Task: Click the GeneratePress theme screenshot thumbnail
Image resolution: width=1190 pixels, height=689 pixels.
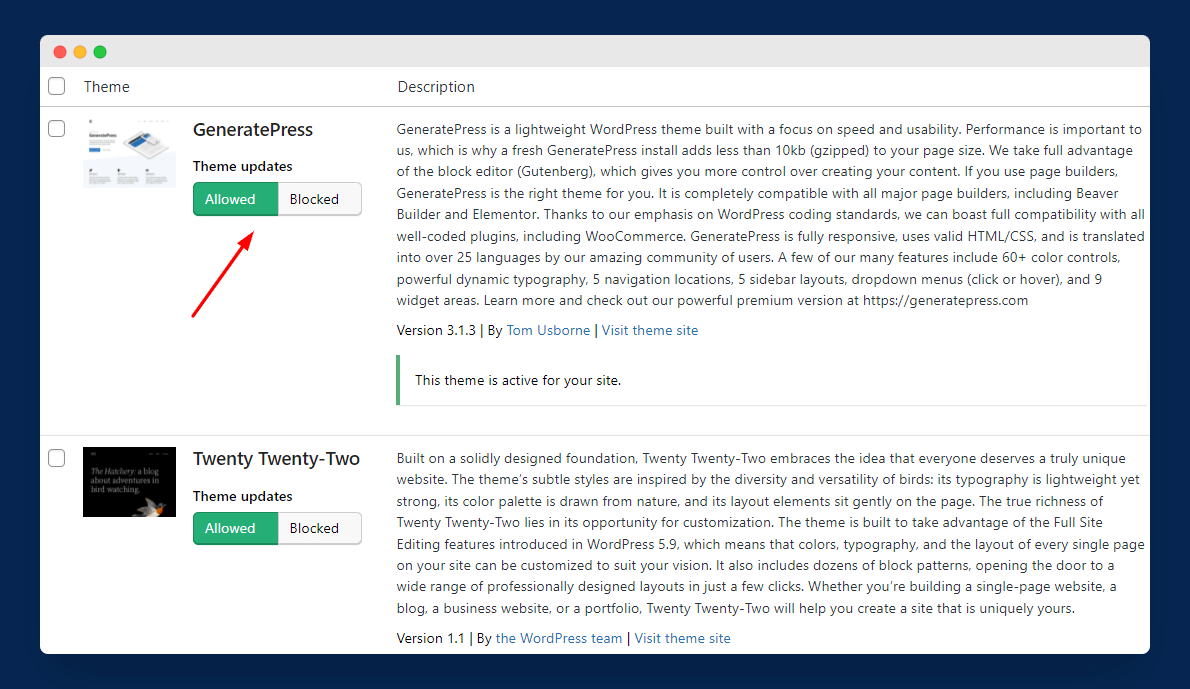Action: 129,153
